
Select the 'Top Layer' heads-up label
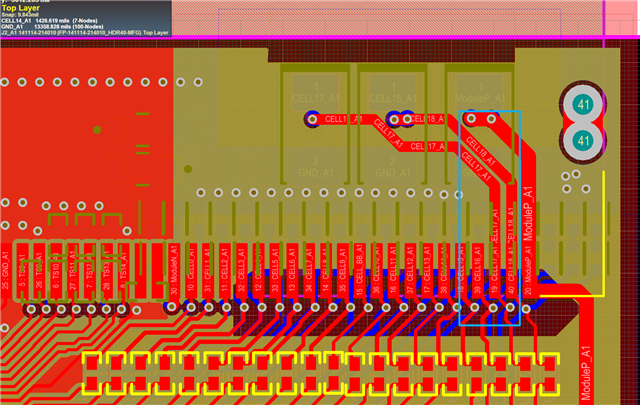coord(20,8)
